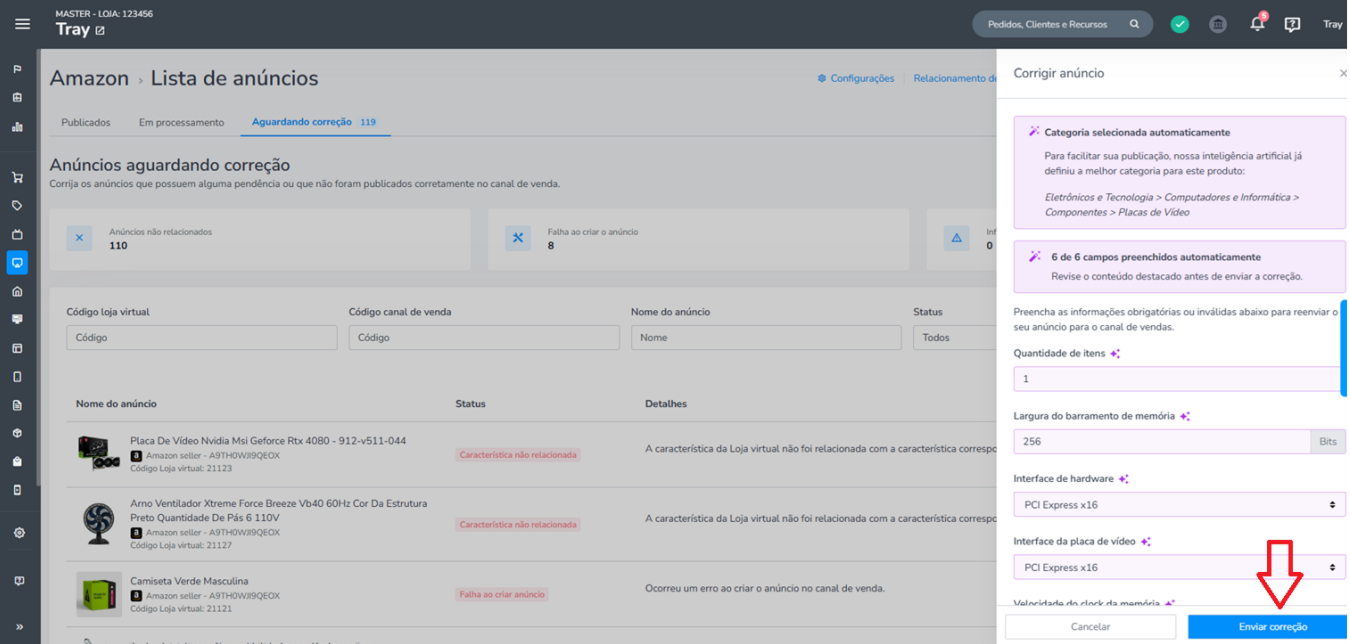Screen dimensions: 1350x644
Task: Click 'Código Loja virtual: 21123' text
Action: [181, 468]
